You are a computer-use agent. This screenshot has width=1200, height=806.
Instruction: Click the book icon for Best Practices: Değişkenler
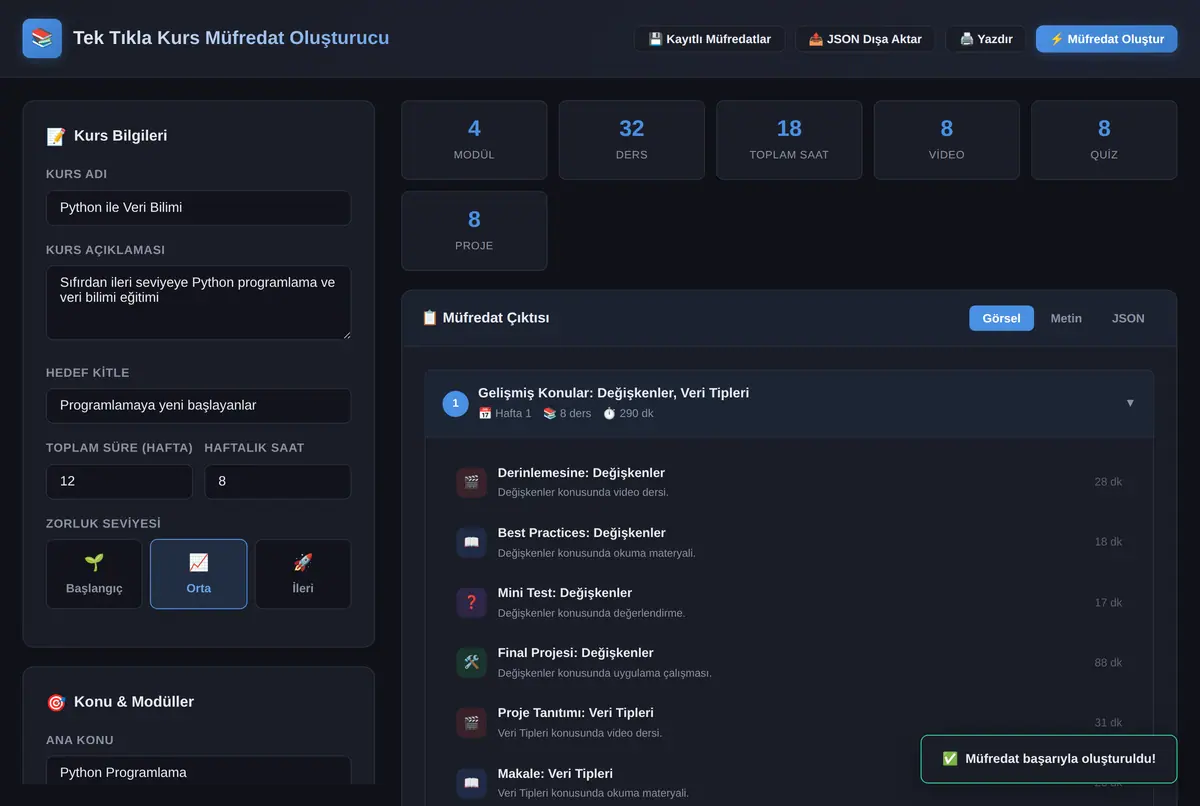point(471,542)
